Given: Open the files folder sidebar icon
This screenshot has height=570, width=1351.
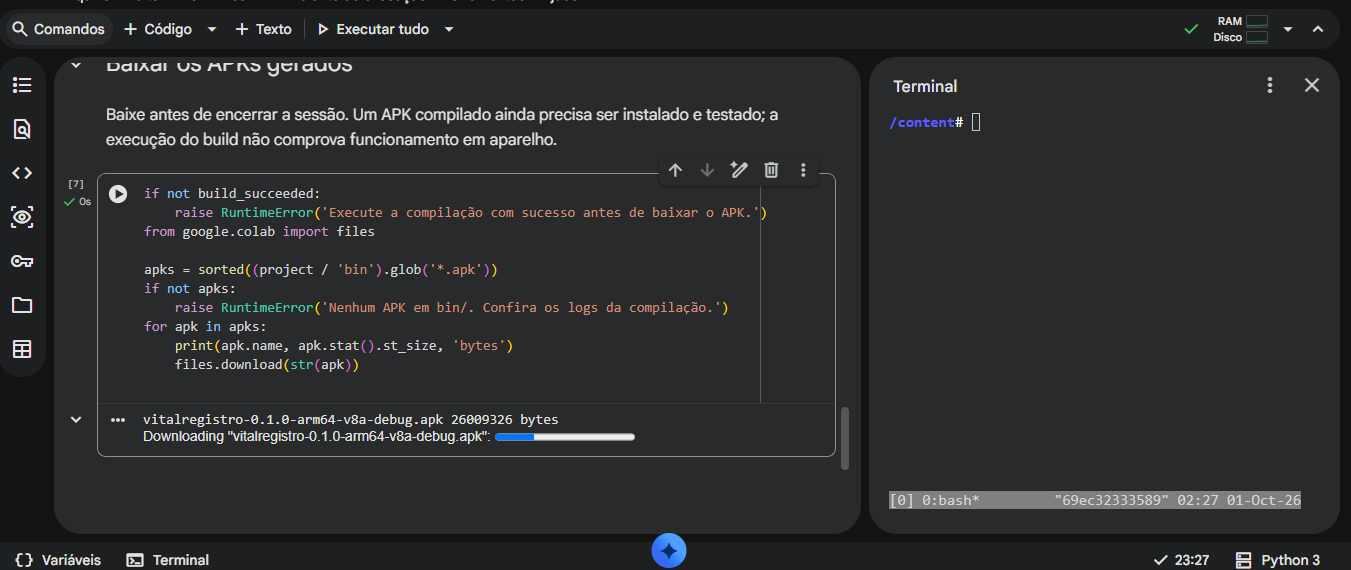Looking at the screenshot, I should tap(22, 305).
